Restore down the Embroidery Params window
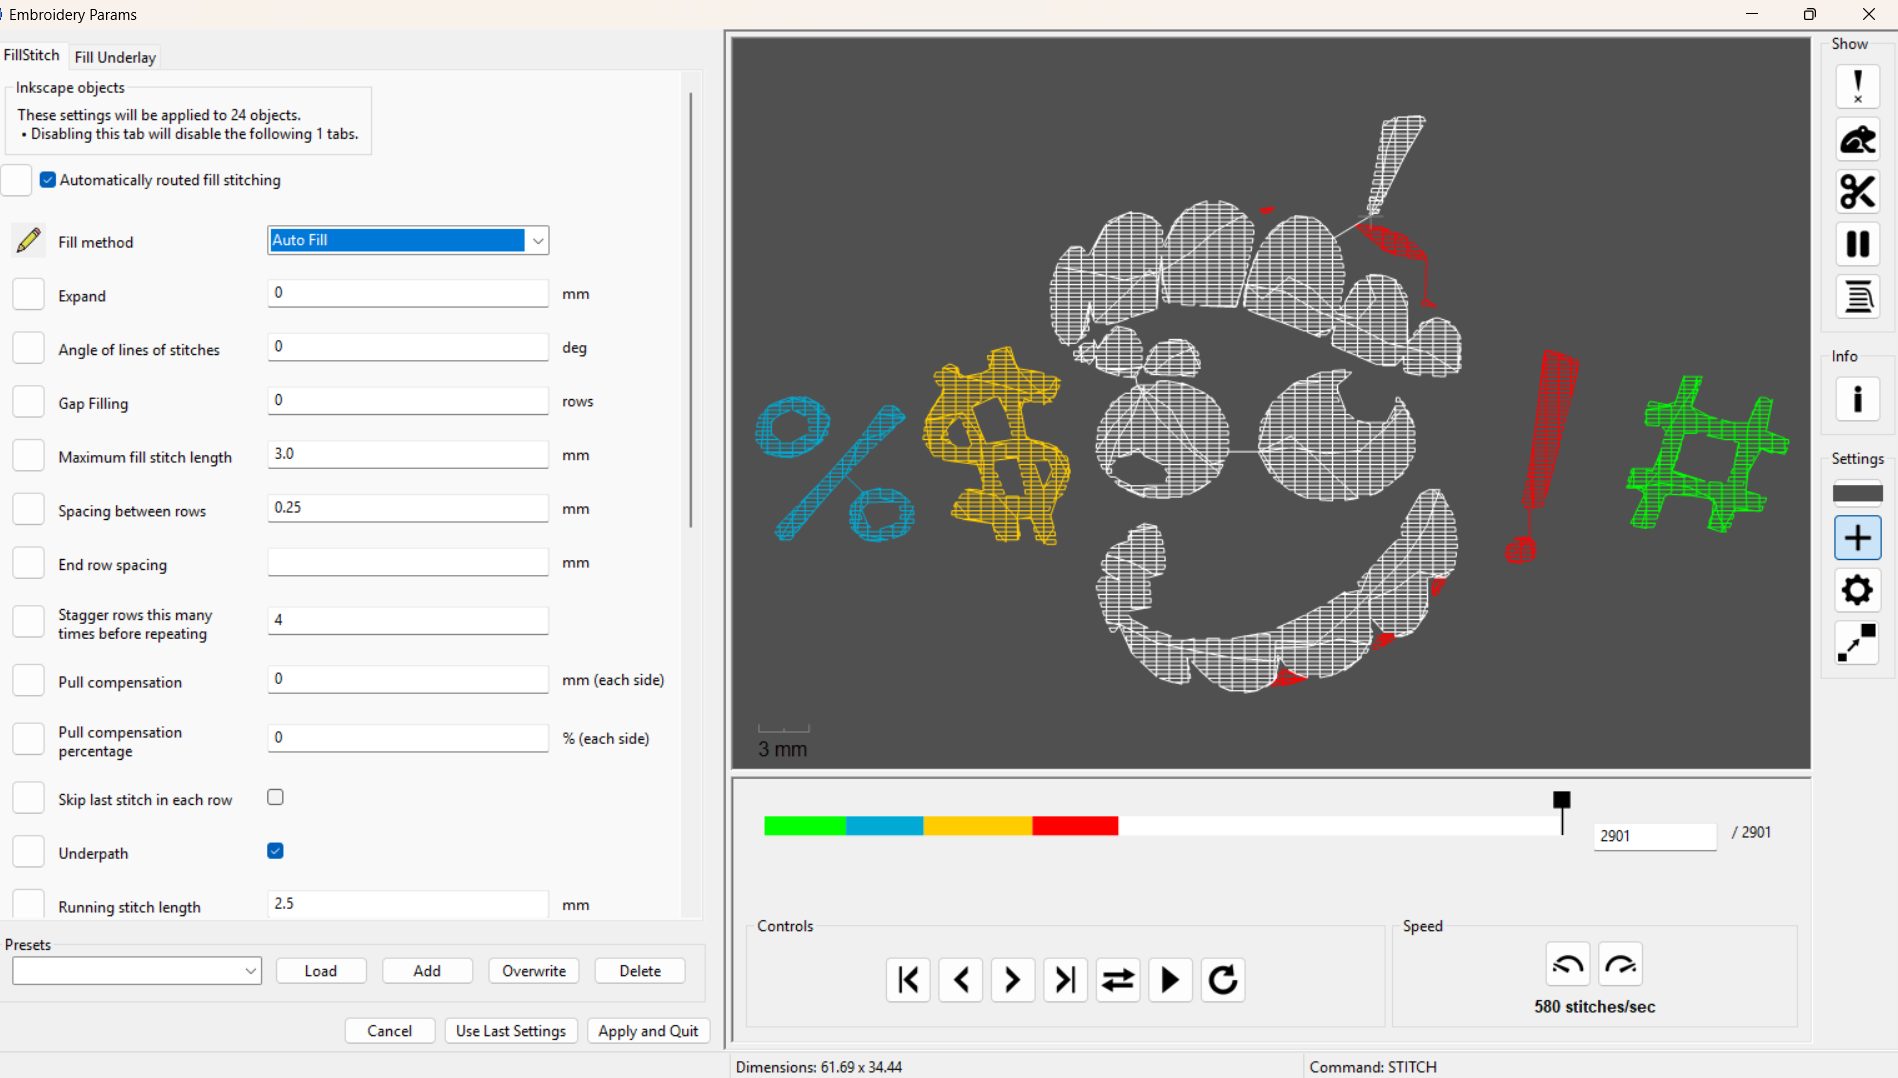1898x1078 pixels. pyautogui.click(x=1810, y=14)
